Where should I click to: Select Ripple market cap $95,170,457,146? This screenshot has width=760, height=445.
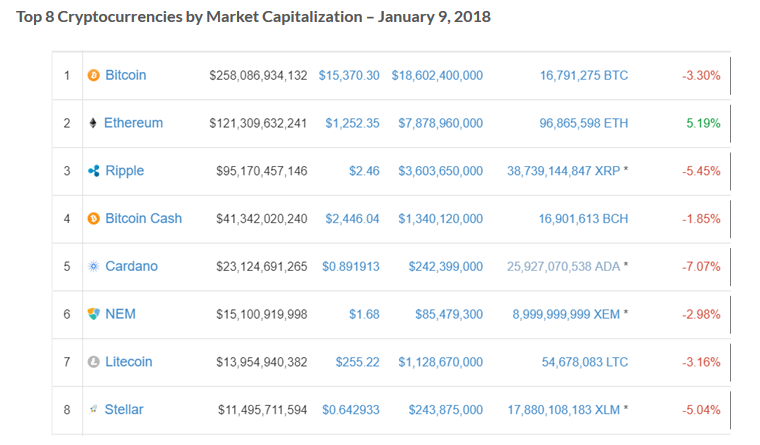pos(262,171)
